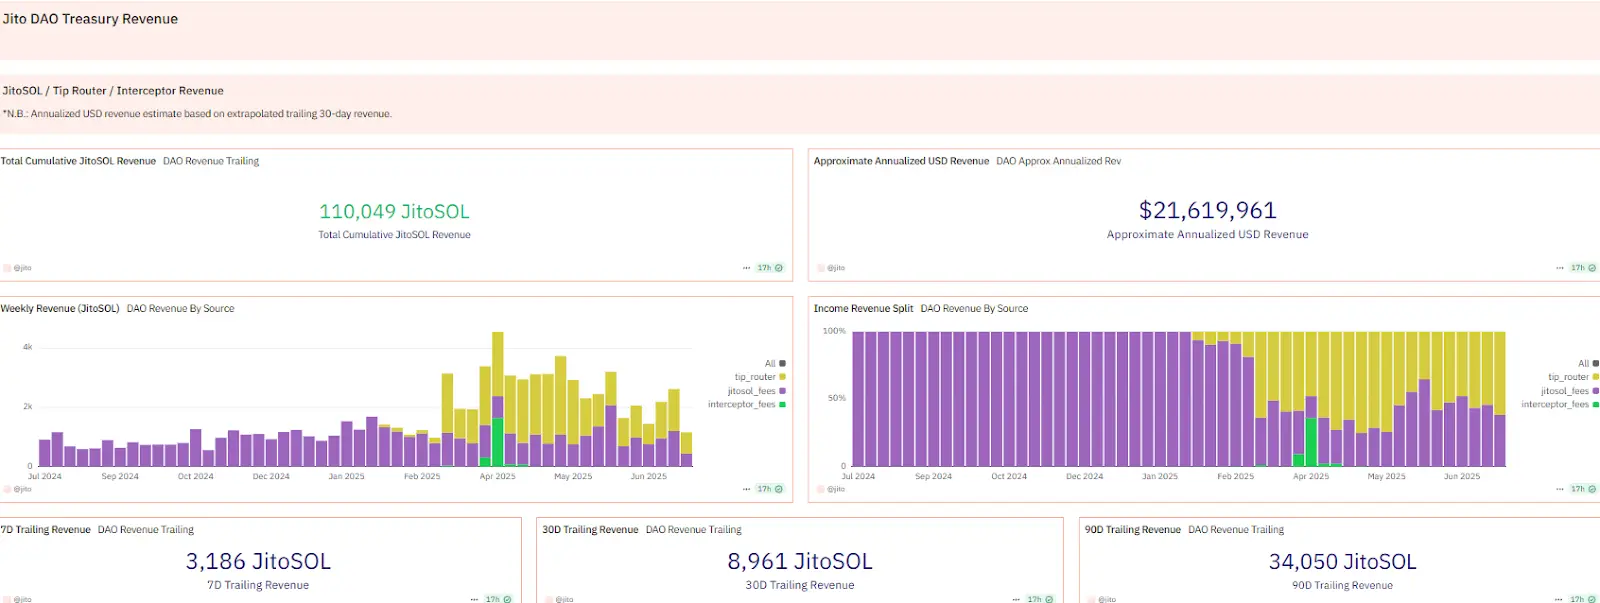The width and height of the screenshot is (1600, 603).
Task: Click the @jito author avatar under 7D Trailing Revenue
Action: pos(7,599)
